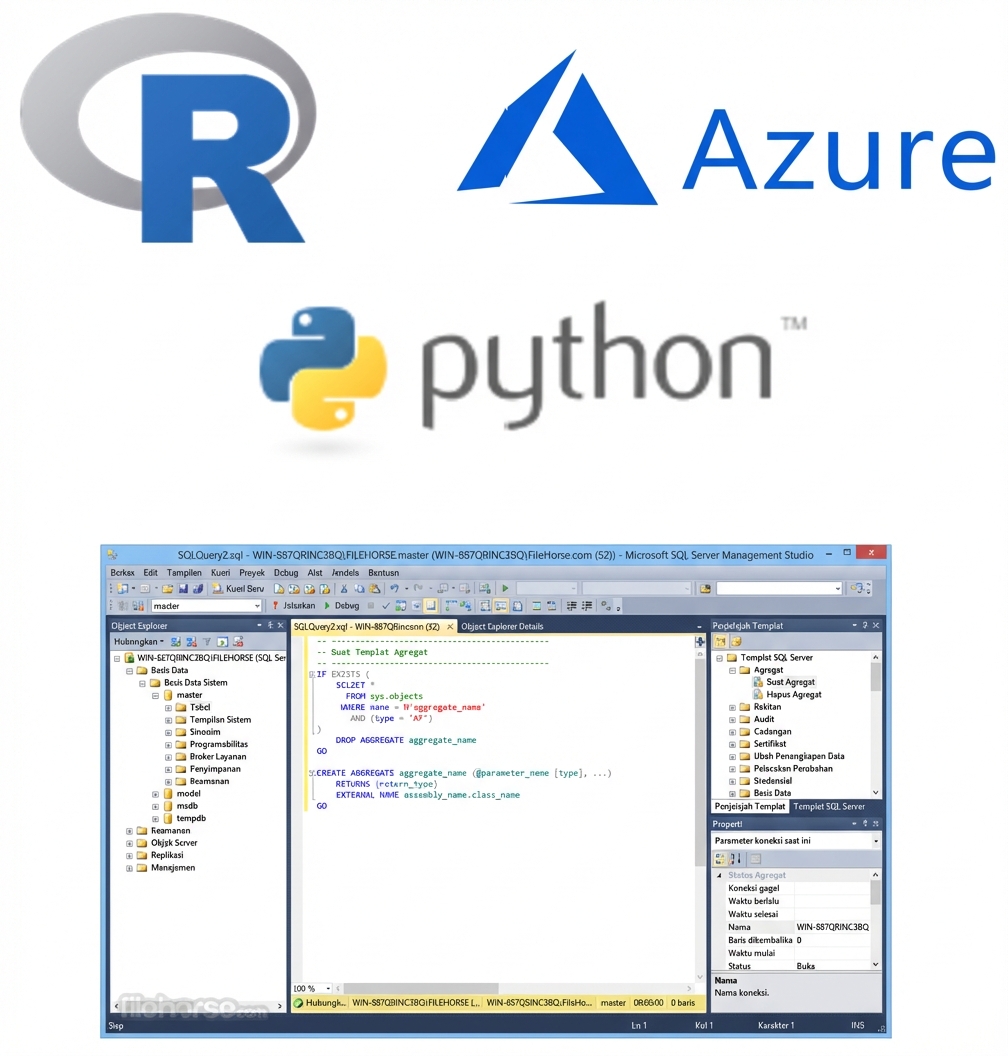Switch to the Templat SQL Server tab
The height and width of the screenshot is (1056, 1008).
[x=830, y=807]
